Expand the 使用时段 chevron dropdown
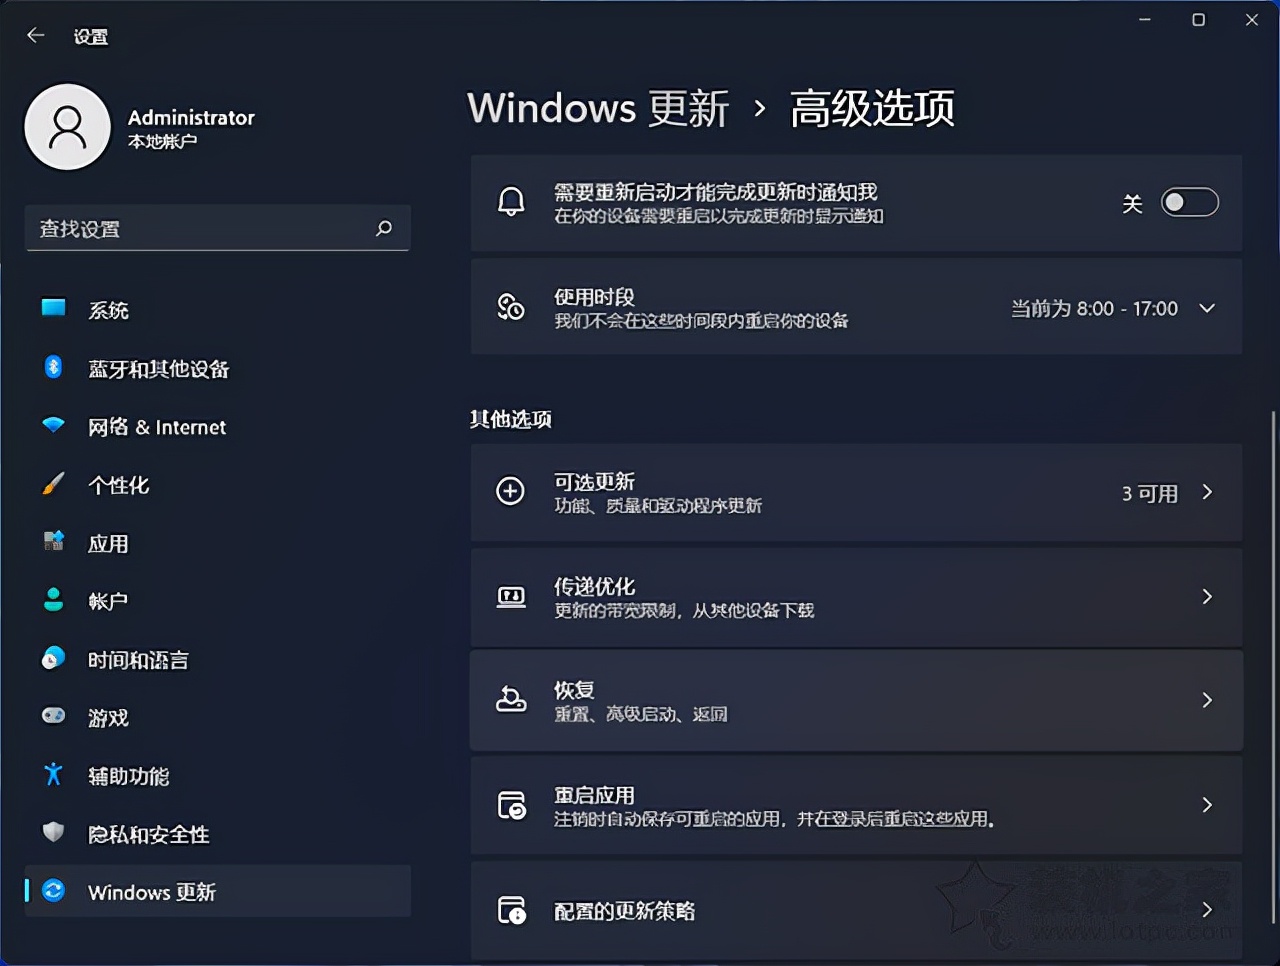The width and height of the screenshot is (1280, 966). [x=1207, y=308]
